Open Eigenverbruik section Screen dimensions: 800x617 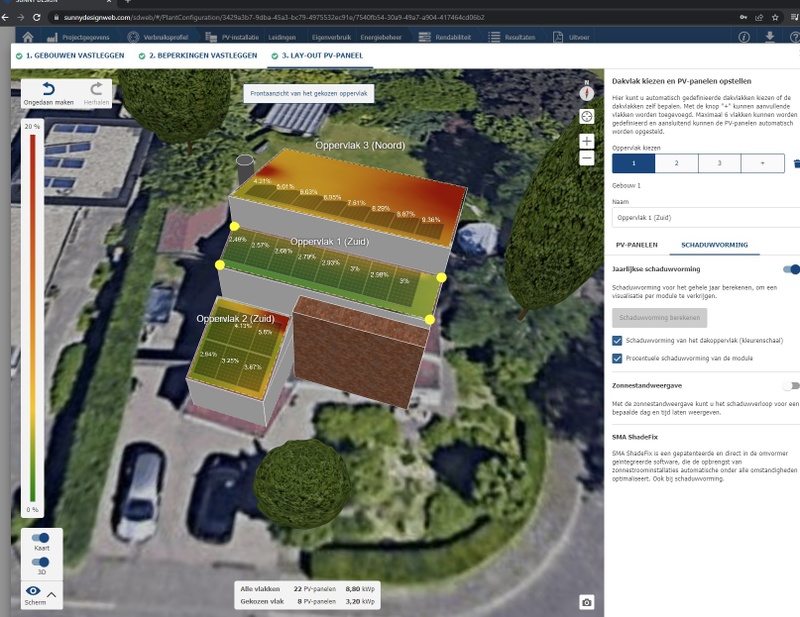click(x=331, y=37)
